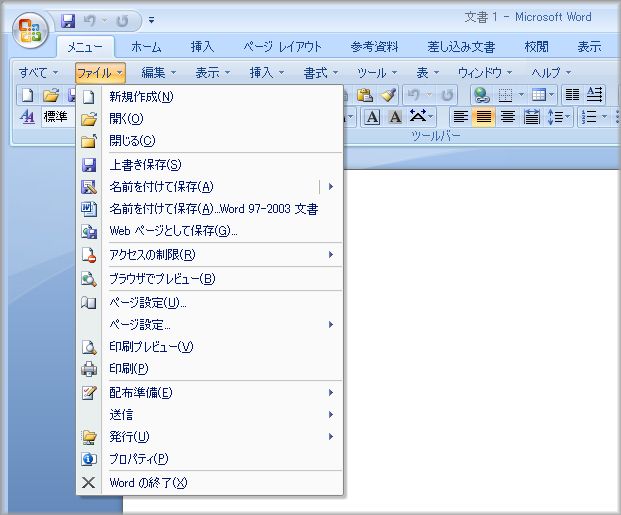Screen dimensions: 621x515
Task: Expand the 送信 submenu
Action: coord(210,415)
